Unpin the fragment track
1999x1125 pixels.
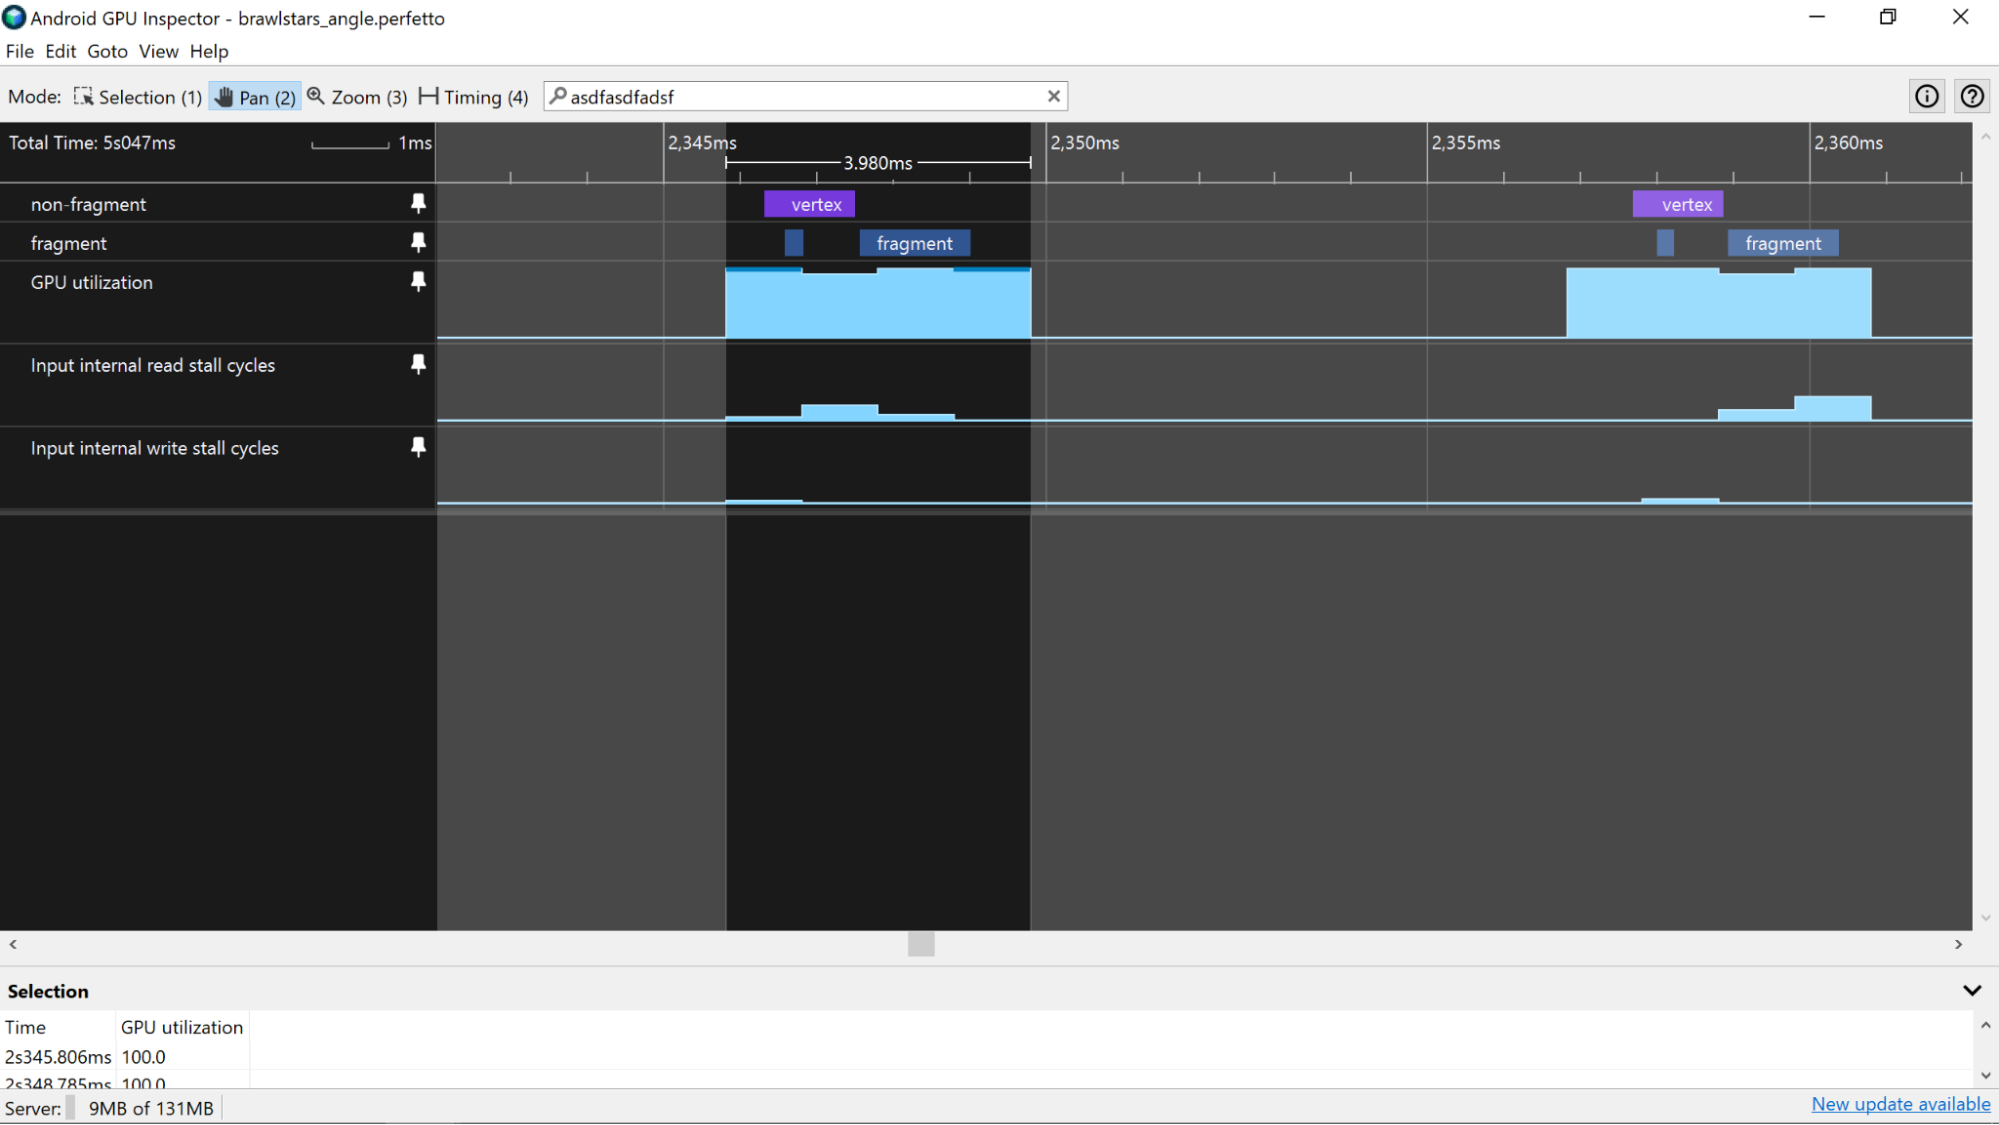418,242
